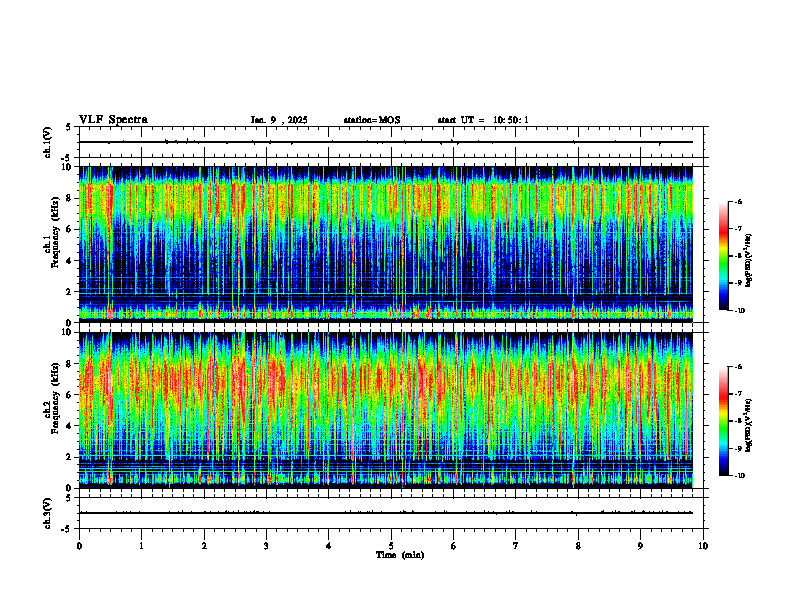Click the color scale bar beside ch.2 spectrogram
The height and width of the screenshot is (612, 792).
click(723, 421)
